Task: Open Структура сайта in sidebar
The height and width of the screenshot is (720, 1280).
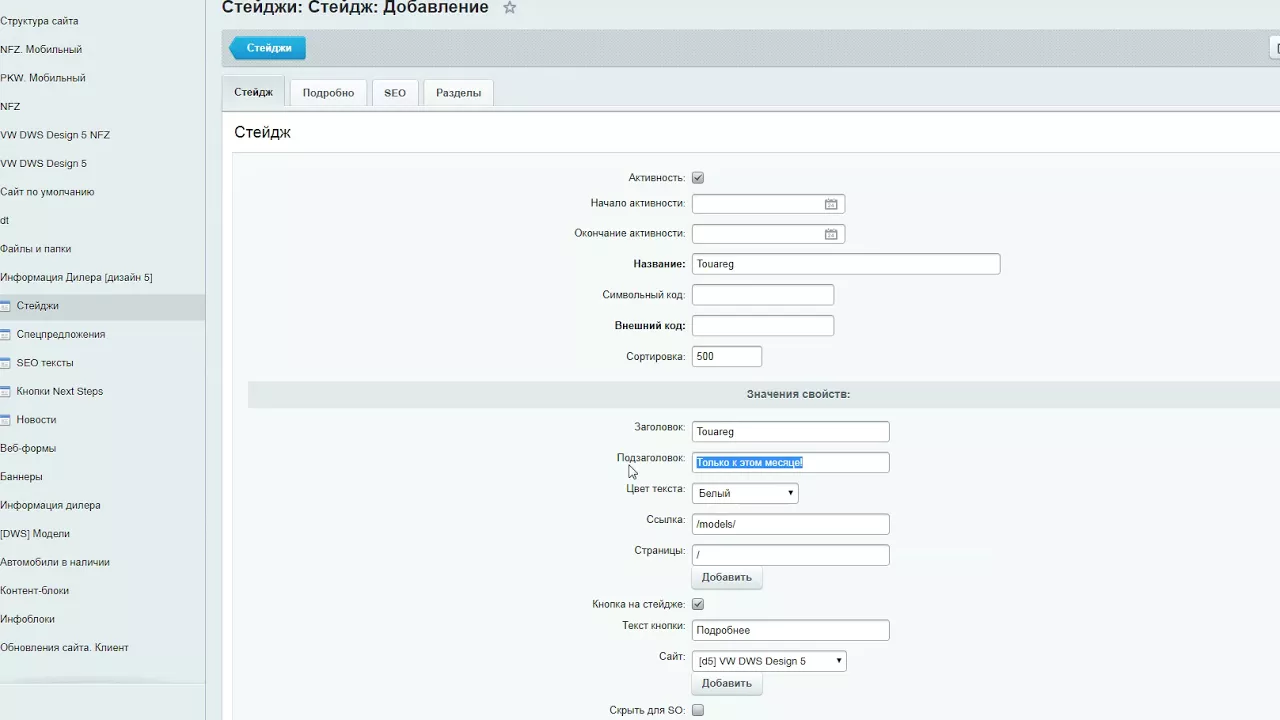Action: pos(39,21)
